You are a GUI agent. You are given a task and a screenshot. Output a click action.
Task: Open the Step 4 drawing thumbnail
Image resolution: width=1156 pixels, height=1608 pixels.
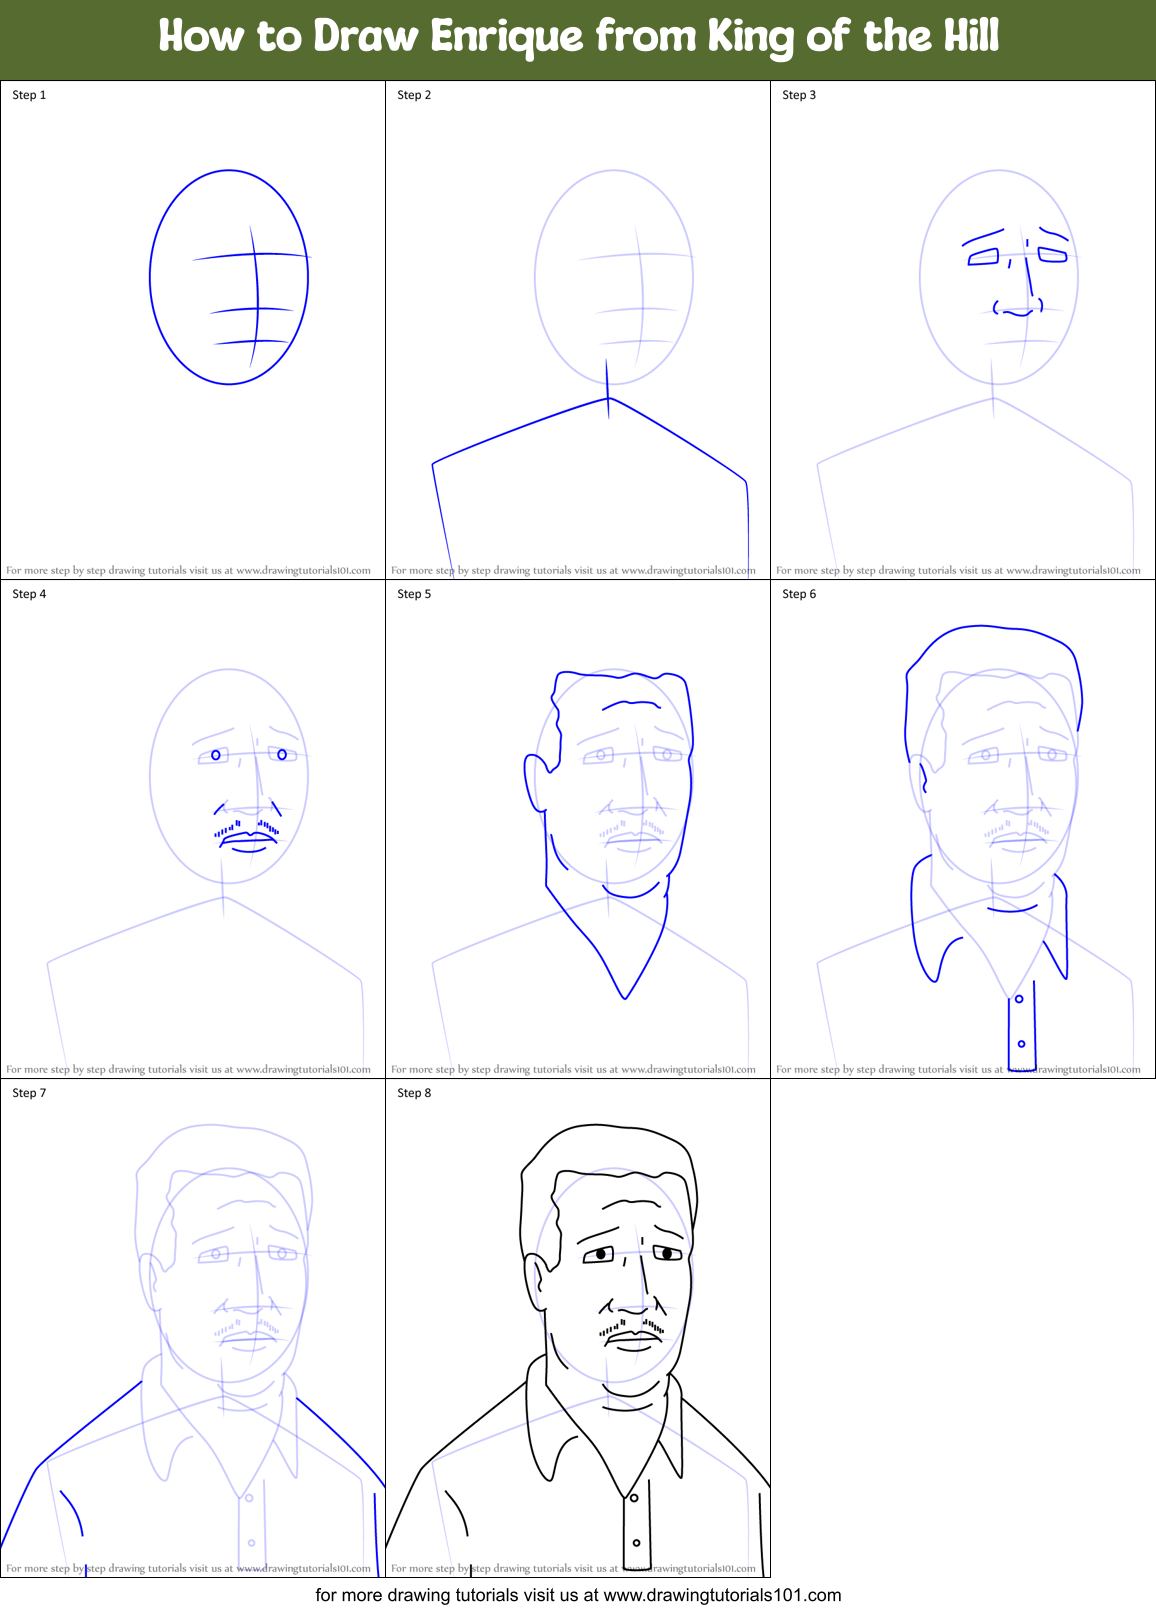193,829
